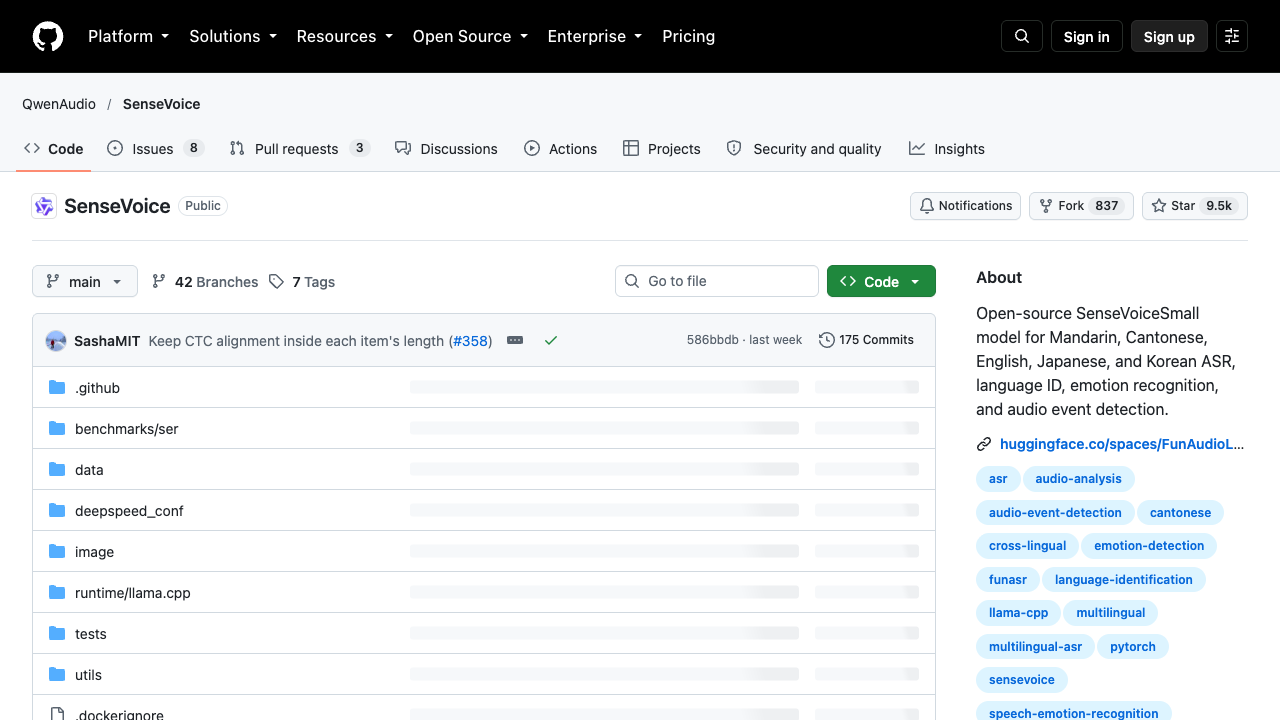1280x720 pixels.
Task: Open the runtime/llama.cpp folder
Action: [132, 593]
